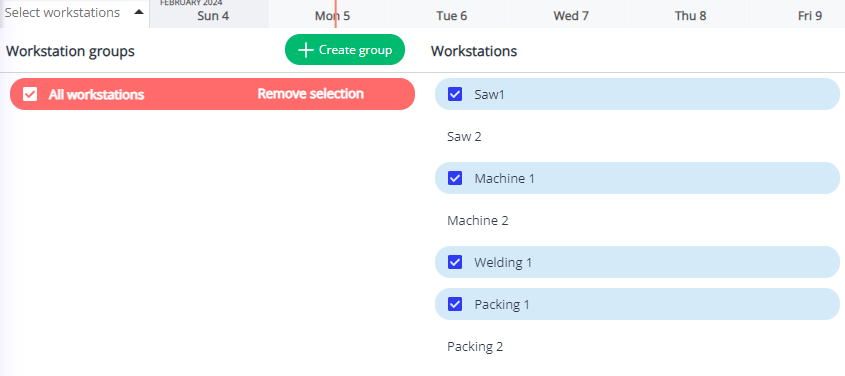Click the Mon 5 date header
Viewport: 845px width, 376px height.
pos(333,16)
